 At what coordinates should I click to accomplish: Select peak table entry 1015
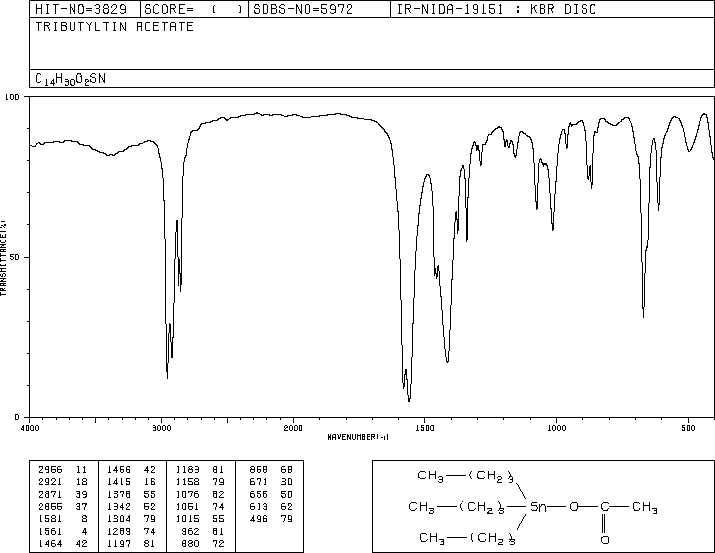point(187,519)
